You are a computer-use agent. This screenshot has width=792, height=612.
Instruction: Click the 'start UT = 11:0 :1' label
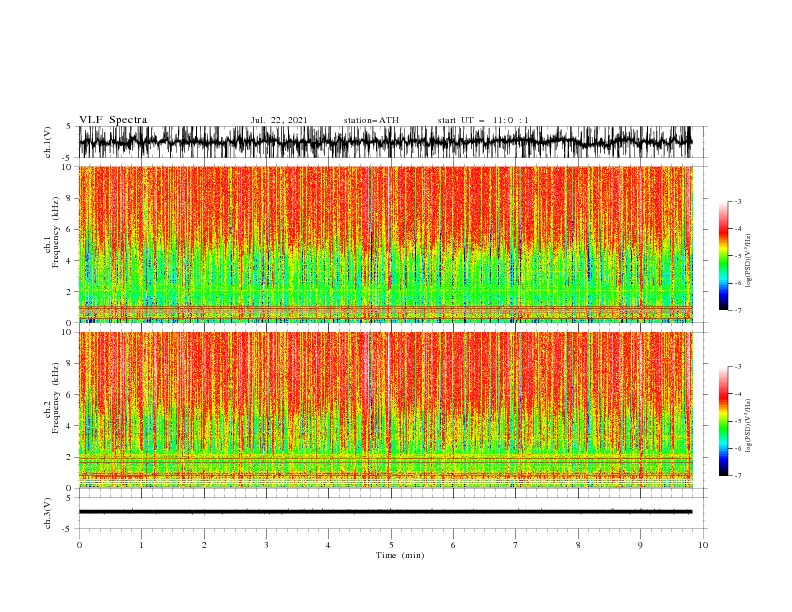point(483,120)
